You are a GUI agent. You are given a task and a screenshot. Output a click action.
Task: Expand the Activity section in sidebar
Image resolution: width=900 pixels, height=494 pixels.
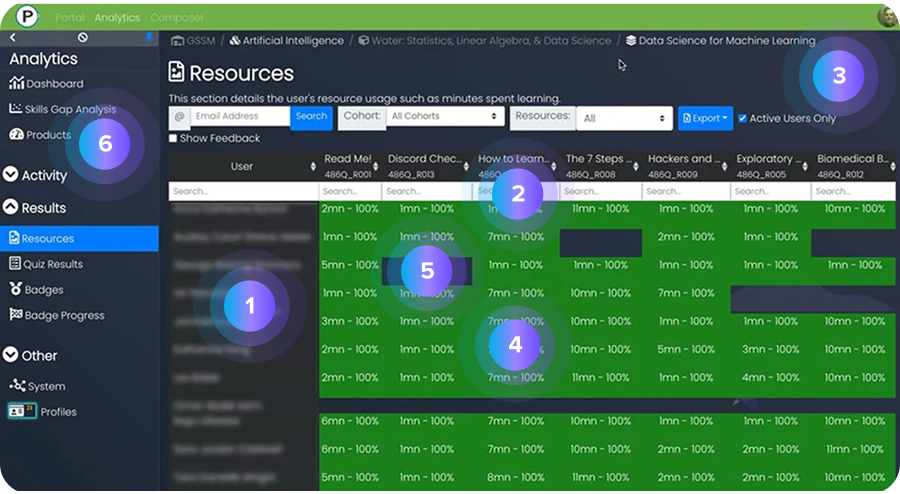pyautogui.click(x=11, y=175)
